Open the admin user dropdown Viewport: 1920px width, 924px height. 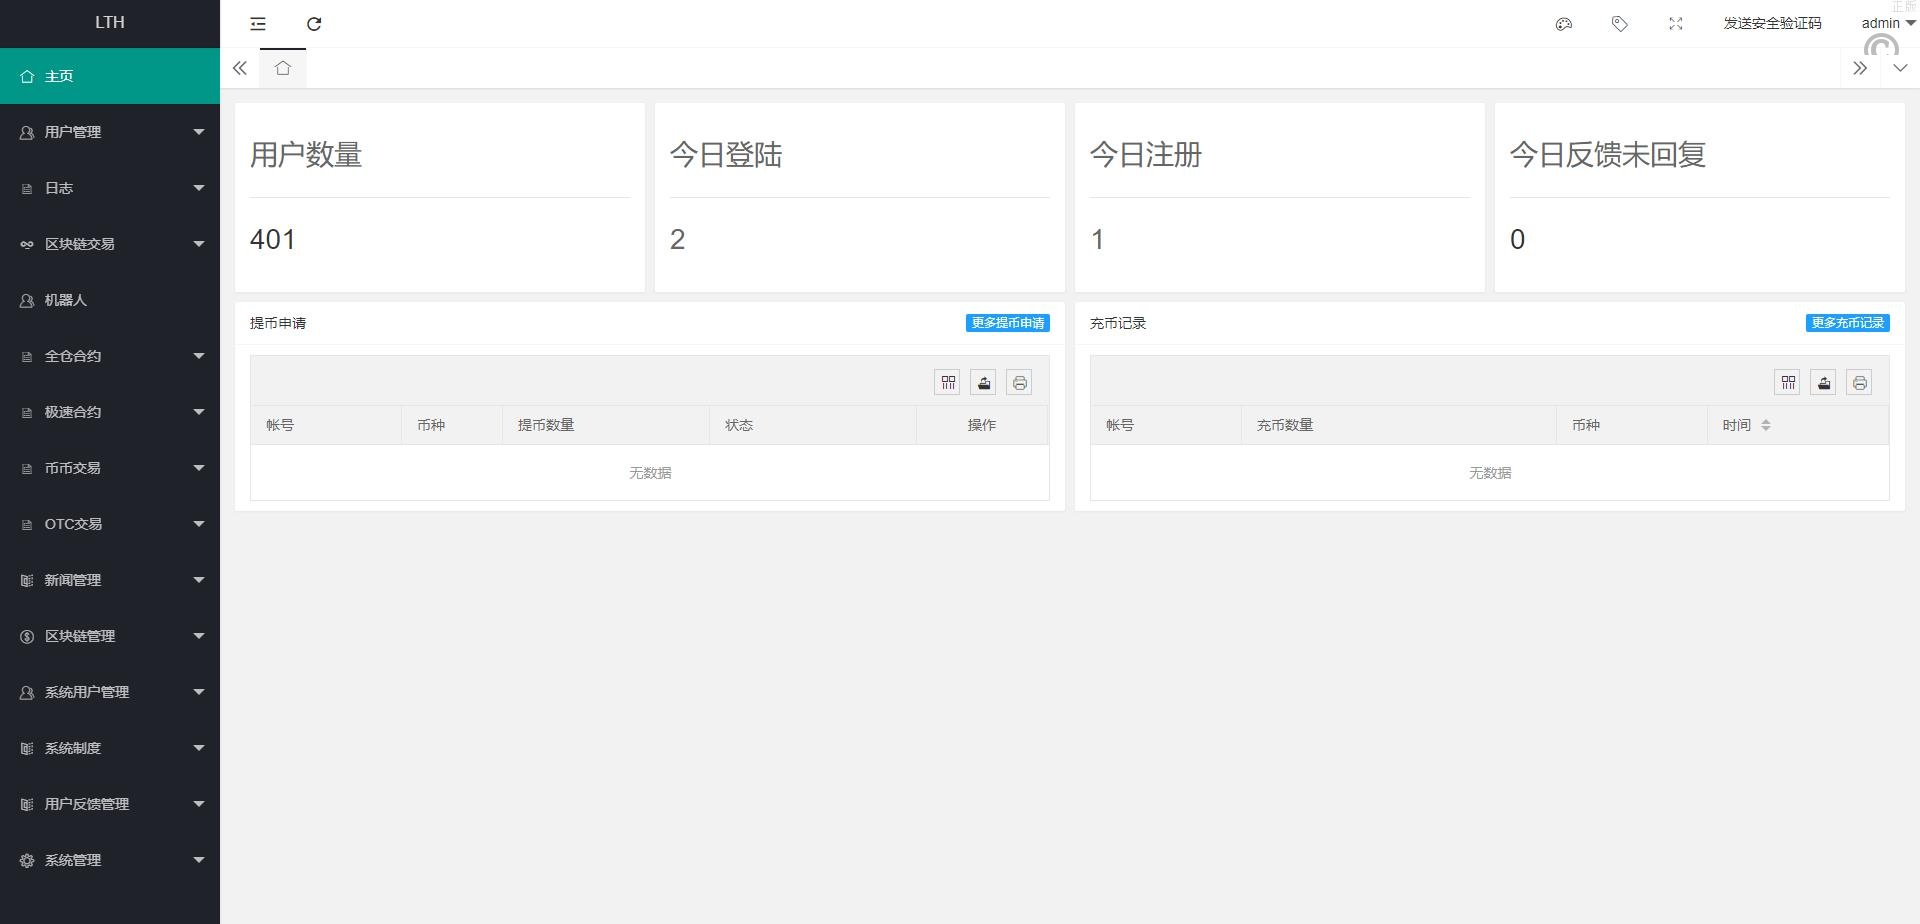(1887, 23)
